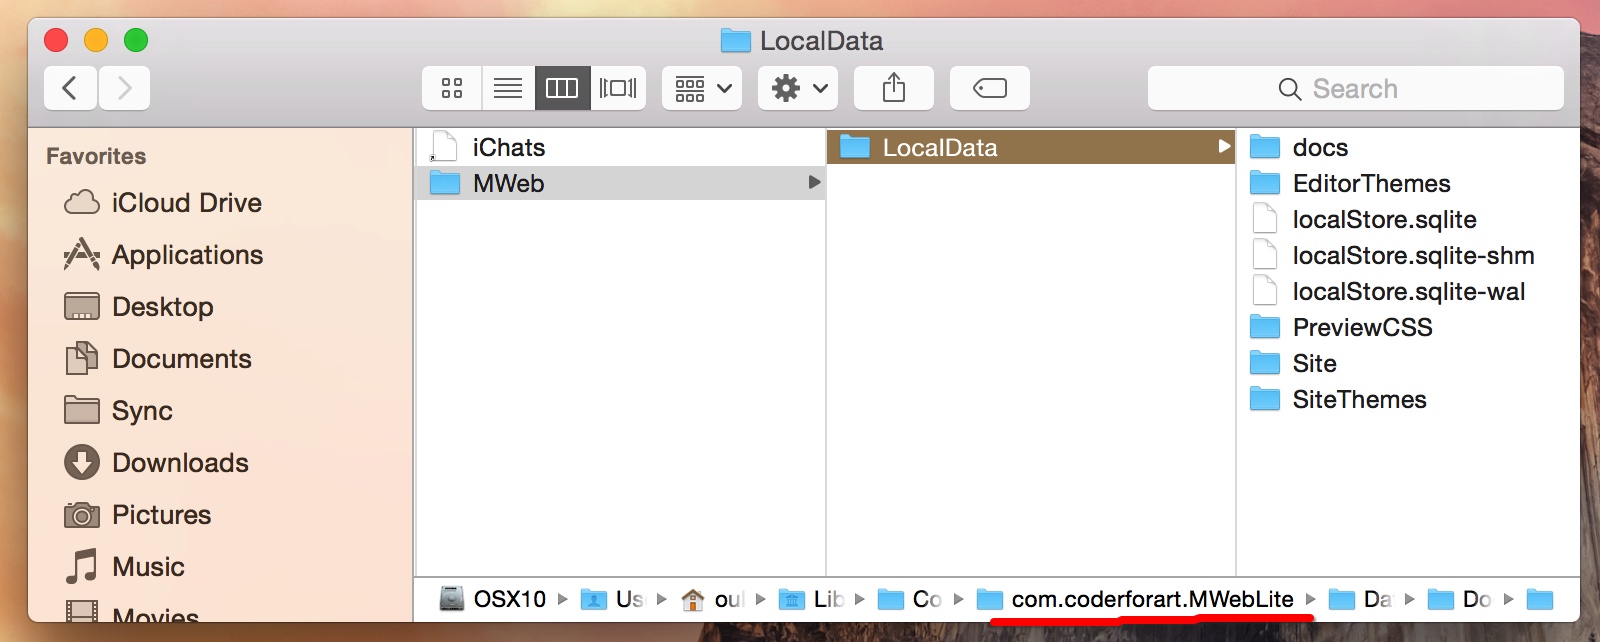Select the localStore.sqlite file
This screenshot has width=1600, height=642.
click(x=1383, y=220)
